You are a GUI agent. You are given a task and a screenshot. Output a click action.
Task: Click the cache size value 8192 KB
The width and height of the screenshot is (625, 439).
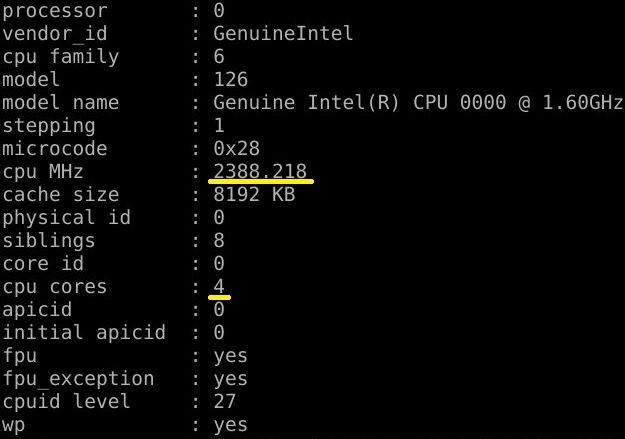tap(254, 194)
